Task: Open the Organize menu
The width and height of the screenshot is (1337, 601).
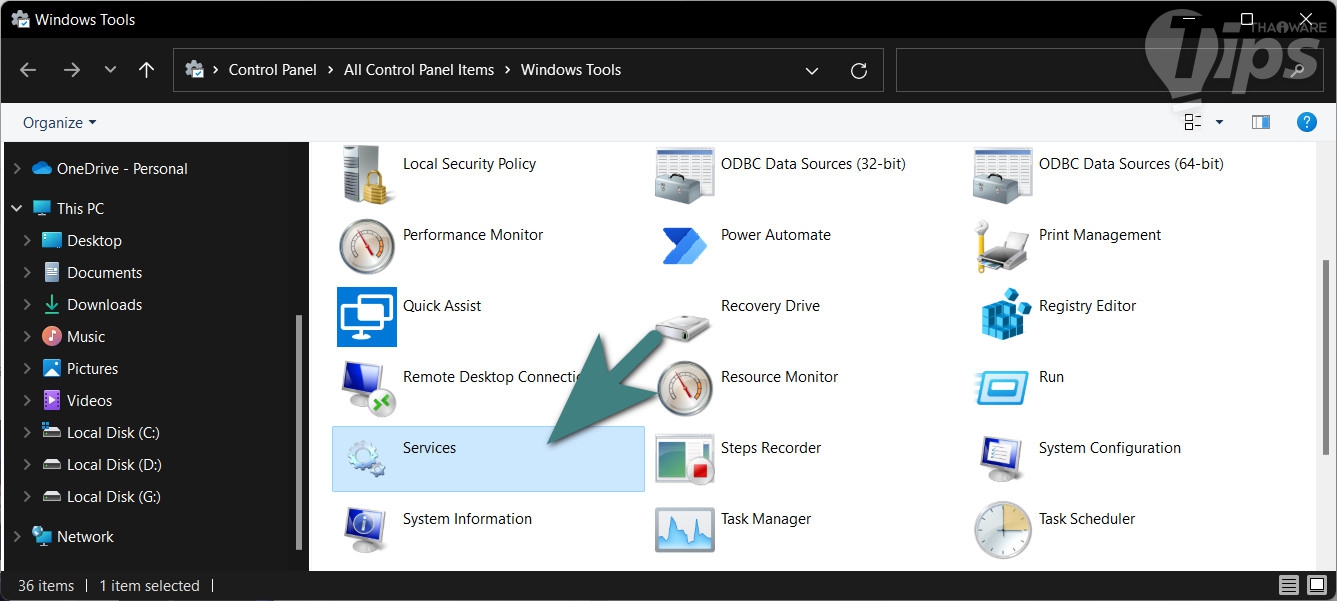Action: (60, 122)
